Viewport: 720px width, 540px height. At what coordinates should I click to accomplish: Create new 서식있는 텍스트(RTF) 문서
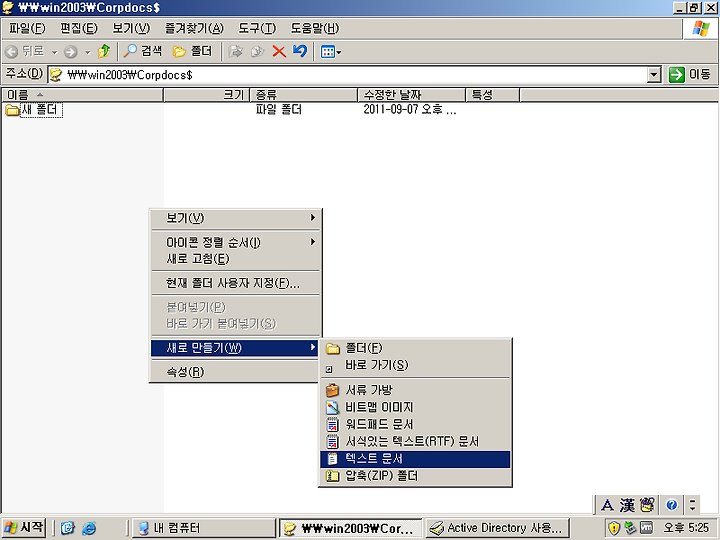[x=416, y=442]
